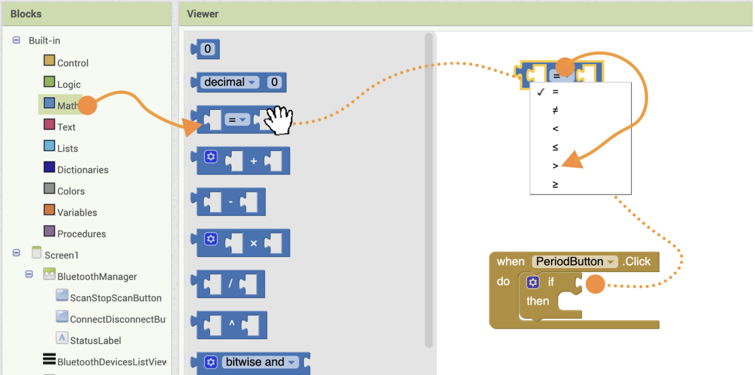Pick the exponent (^) block
Screen dimensions: 755x375
229,325
